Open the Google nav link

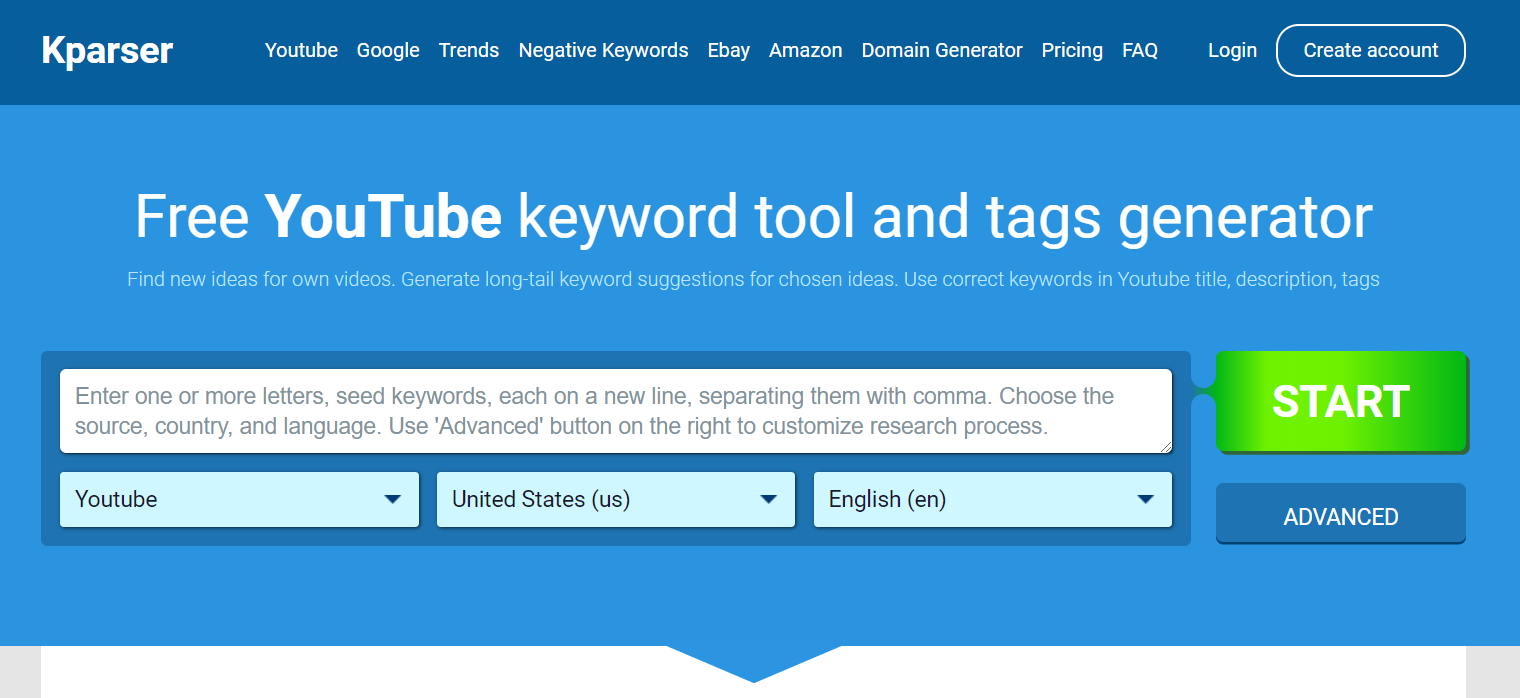click(388, 50)
